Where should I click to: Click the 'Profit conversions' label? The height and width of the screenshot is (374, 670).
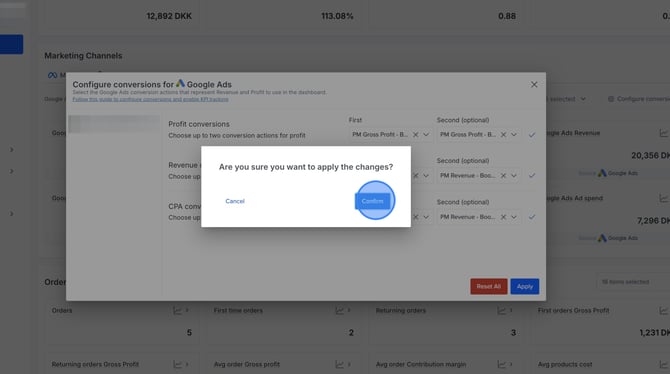(199, 124)
